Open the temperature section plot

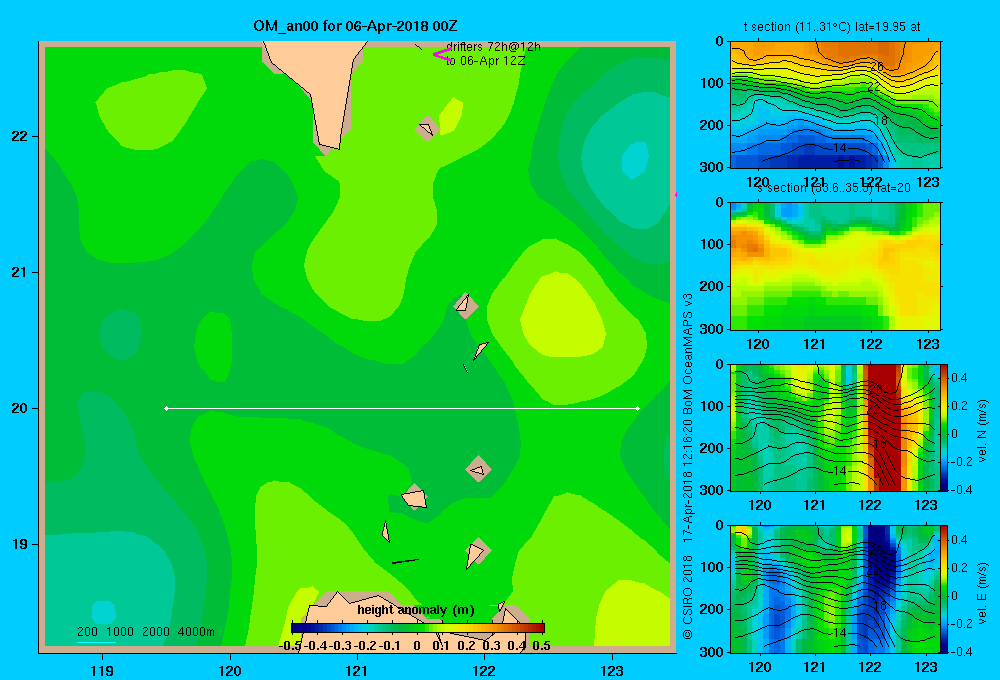point(835,105)
